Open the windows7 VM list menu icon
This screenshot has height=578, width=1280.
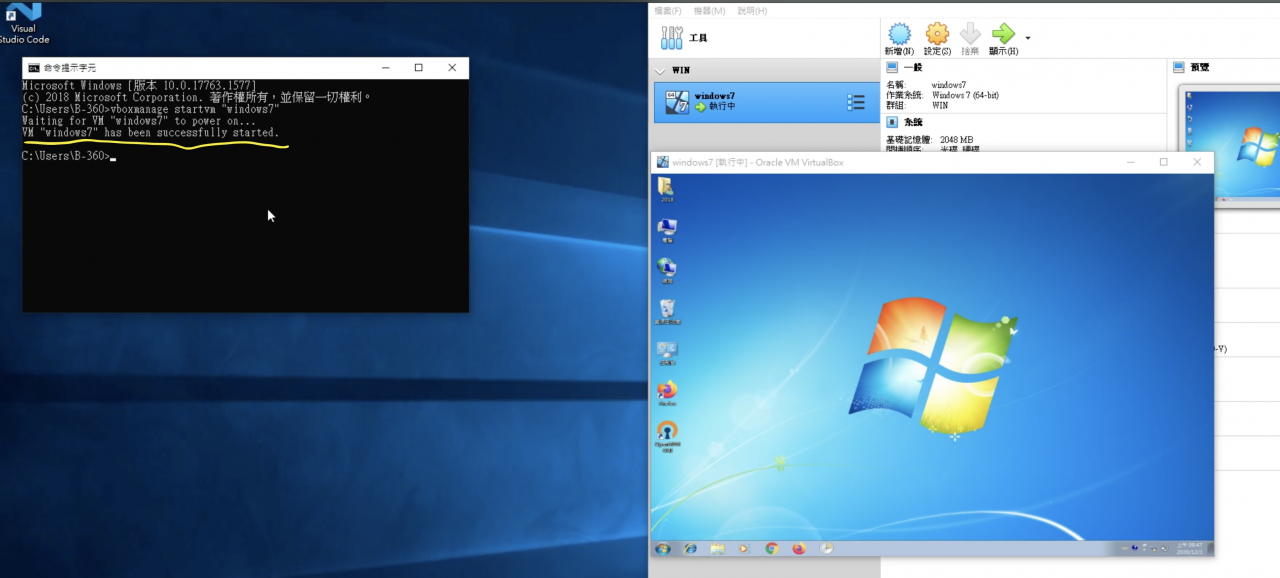click(856, 102)
